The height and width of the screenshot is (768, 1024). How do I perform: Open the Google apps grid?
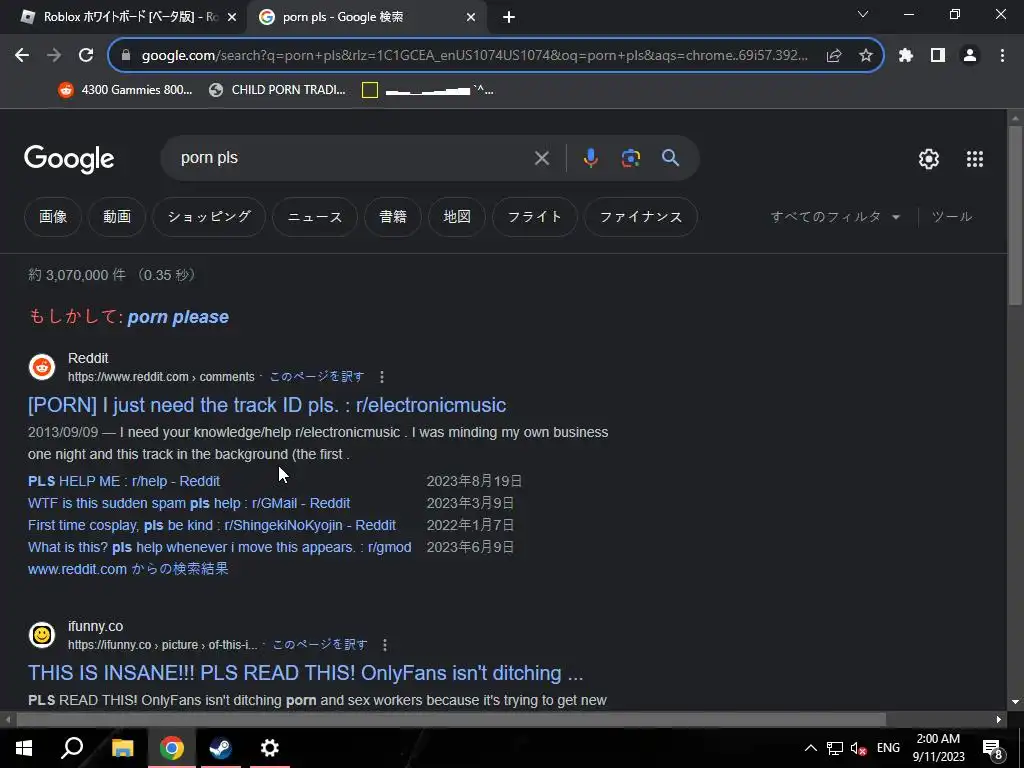click(974, 159)
